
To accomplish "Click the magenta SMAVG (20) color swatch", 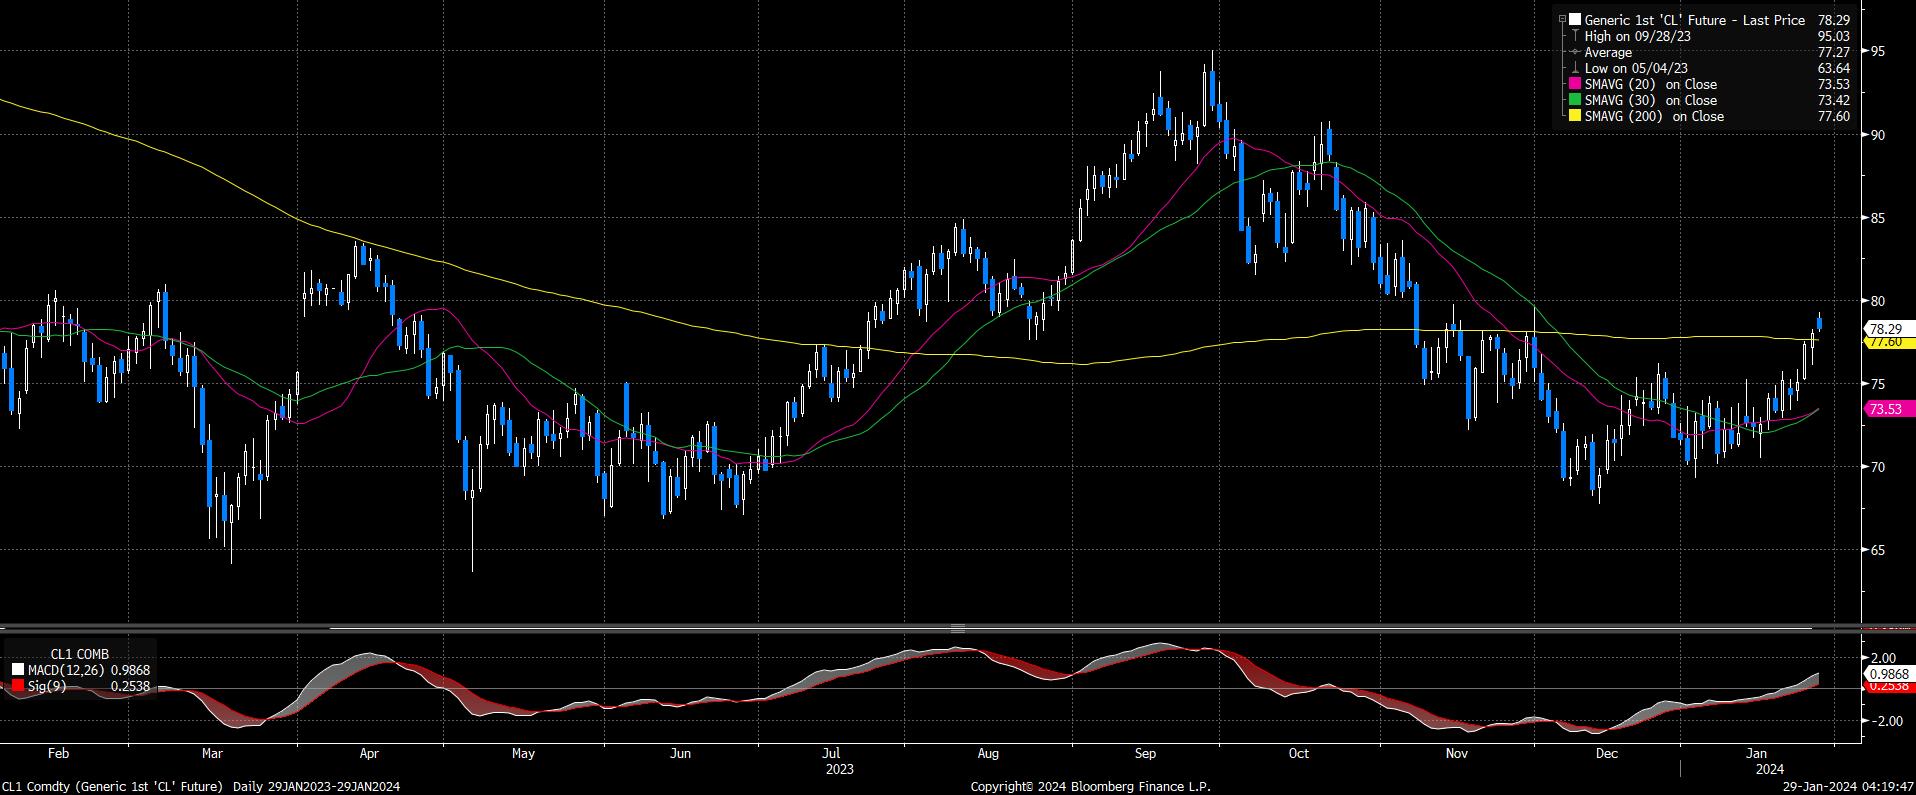I will point(1575,84).
